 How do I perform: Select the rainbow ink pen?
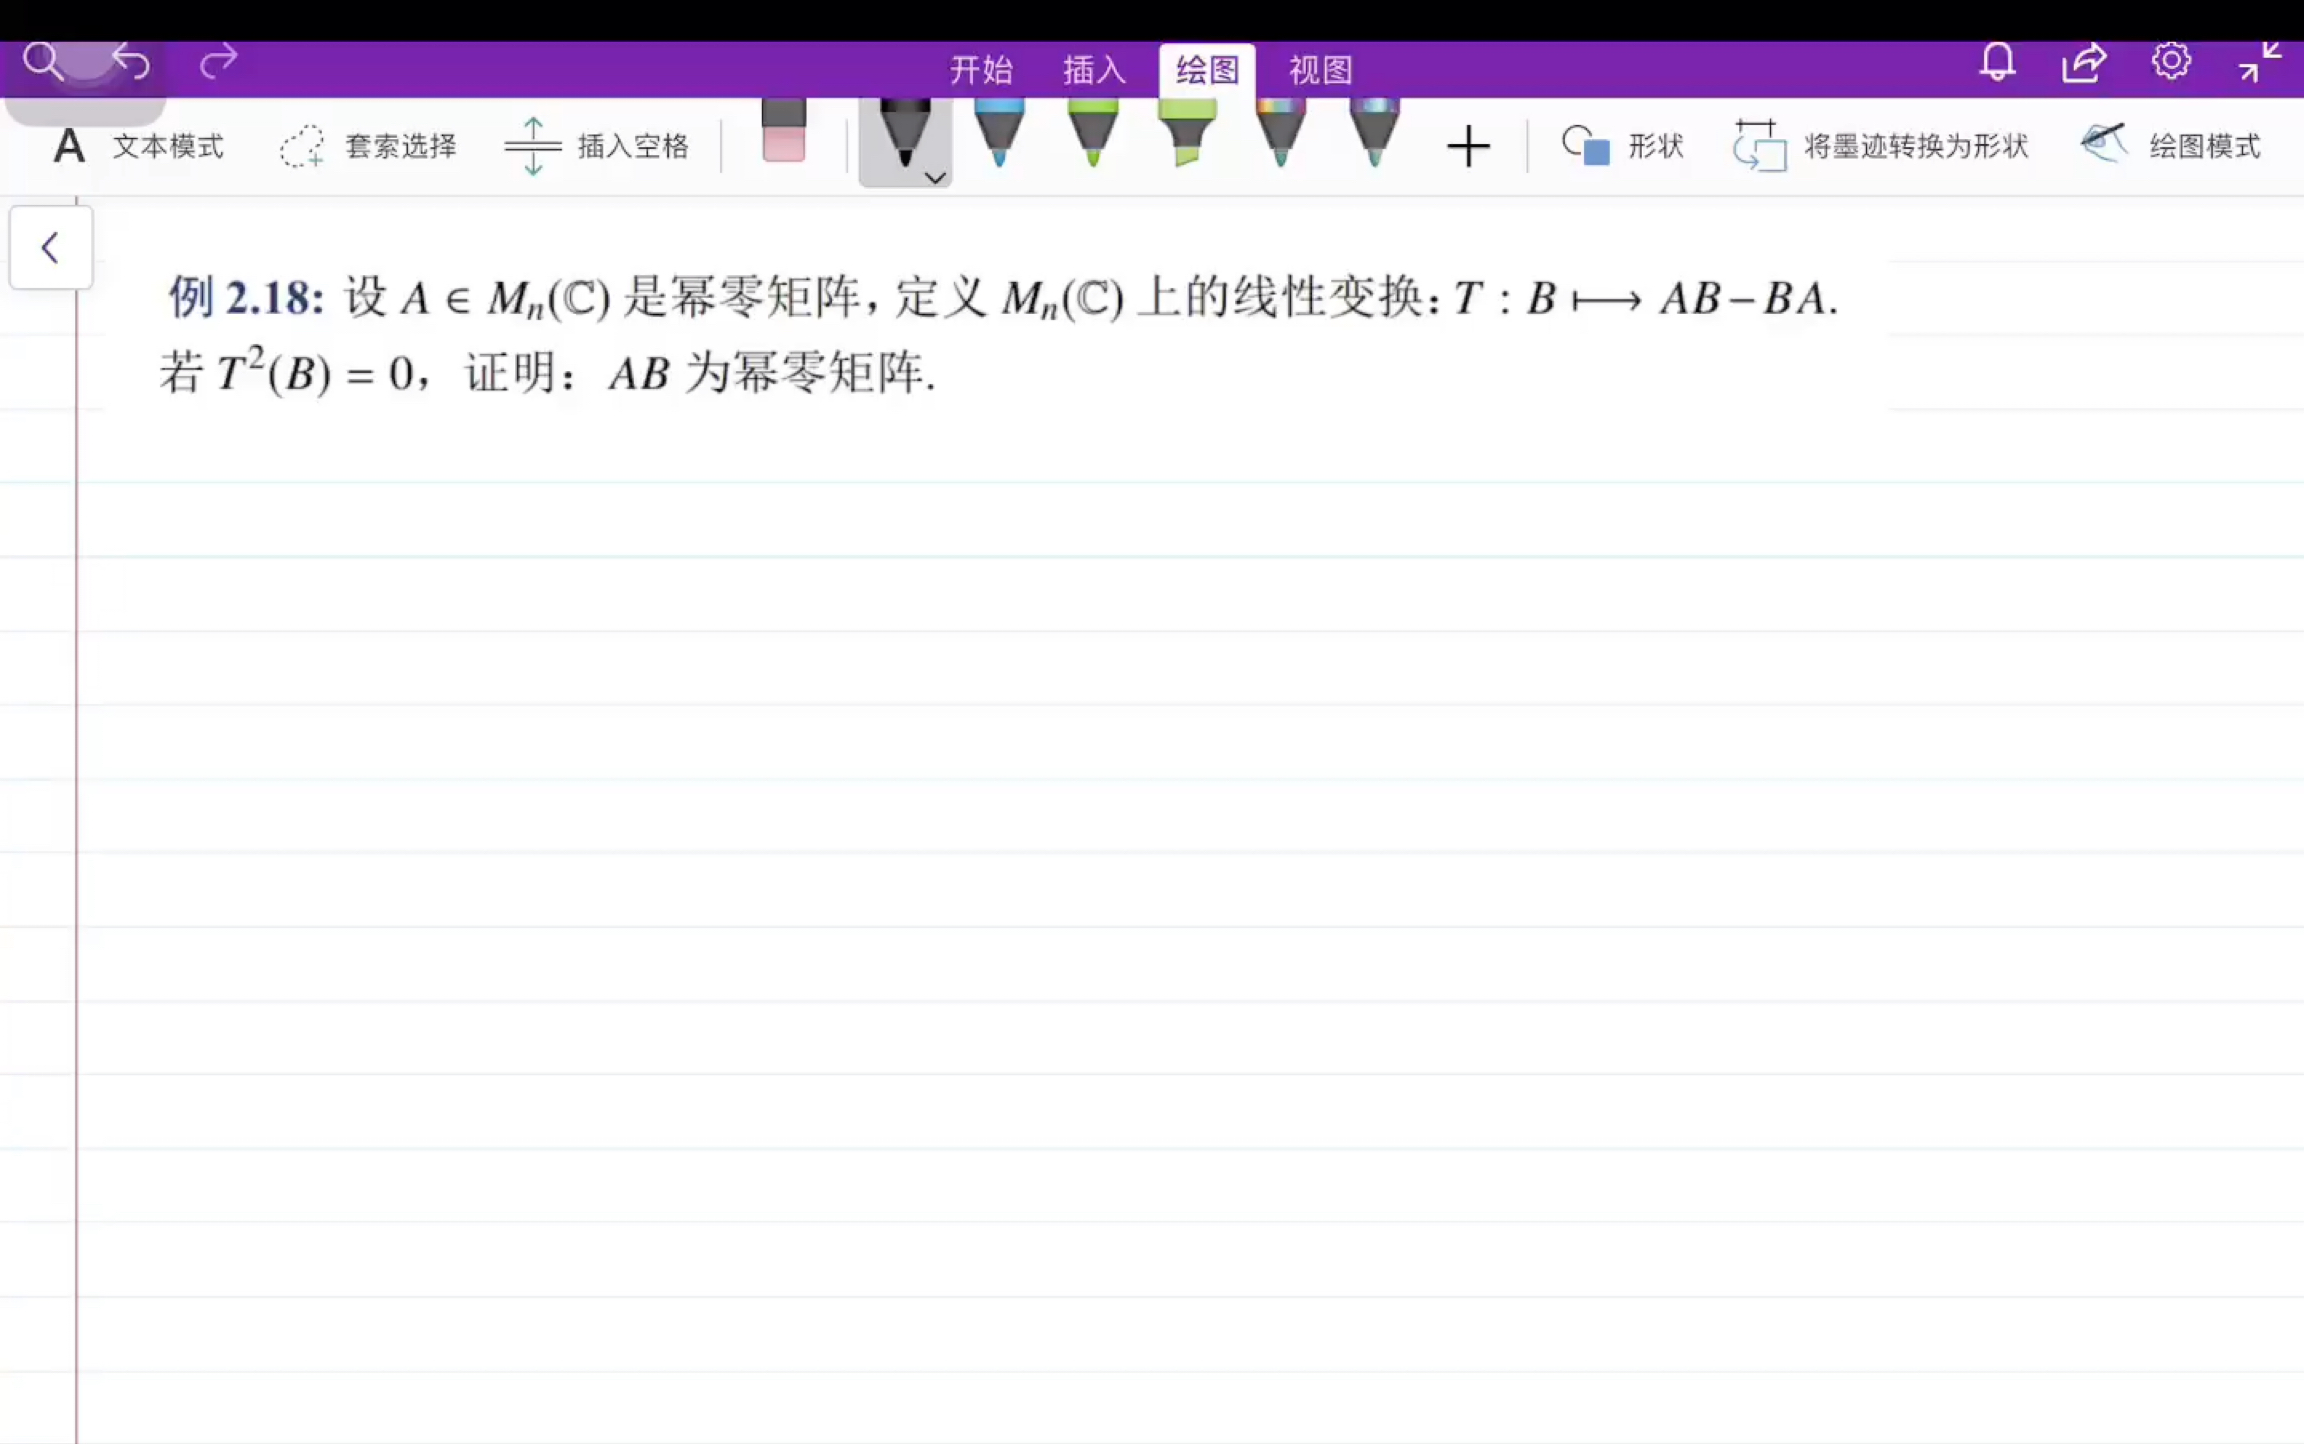pos(1281,132)
